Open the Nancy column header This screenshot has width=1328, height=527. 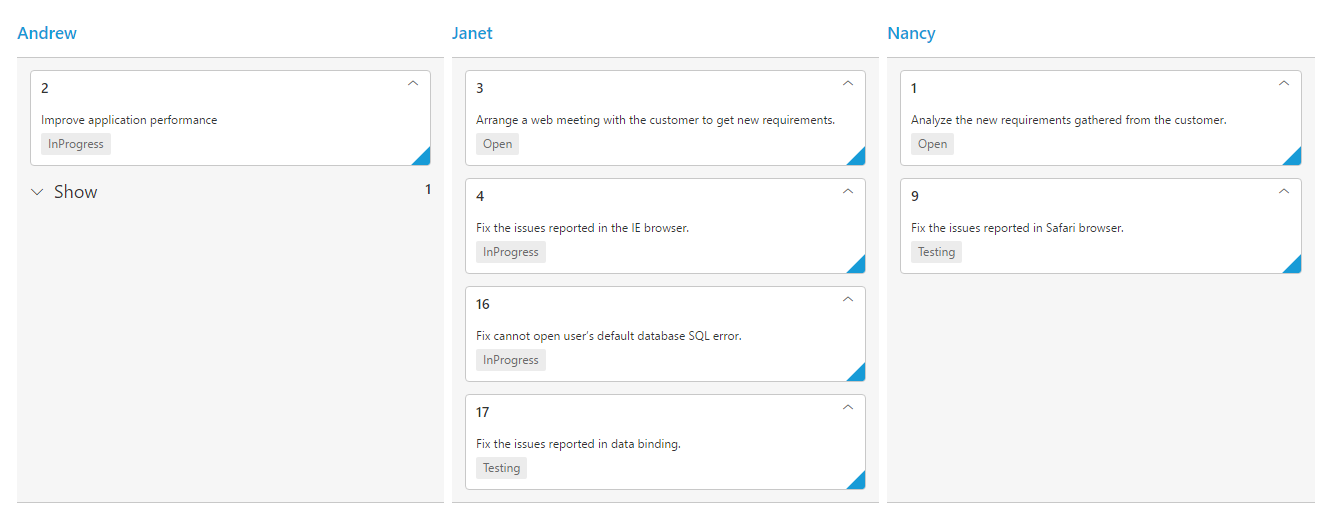pos(911,33)
